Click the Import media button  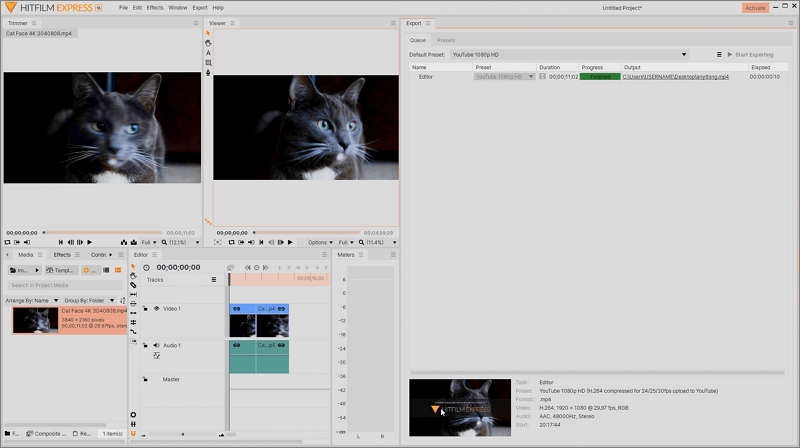click(x=24, y=270)
